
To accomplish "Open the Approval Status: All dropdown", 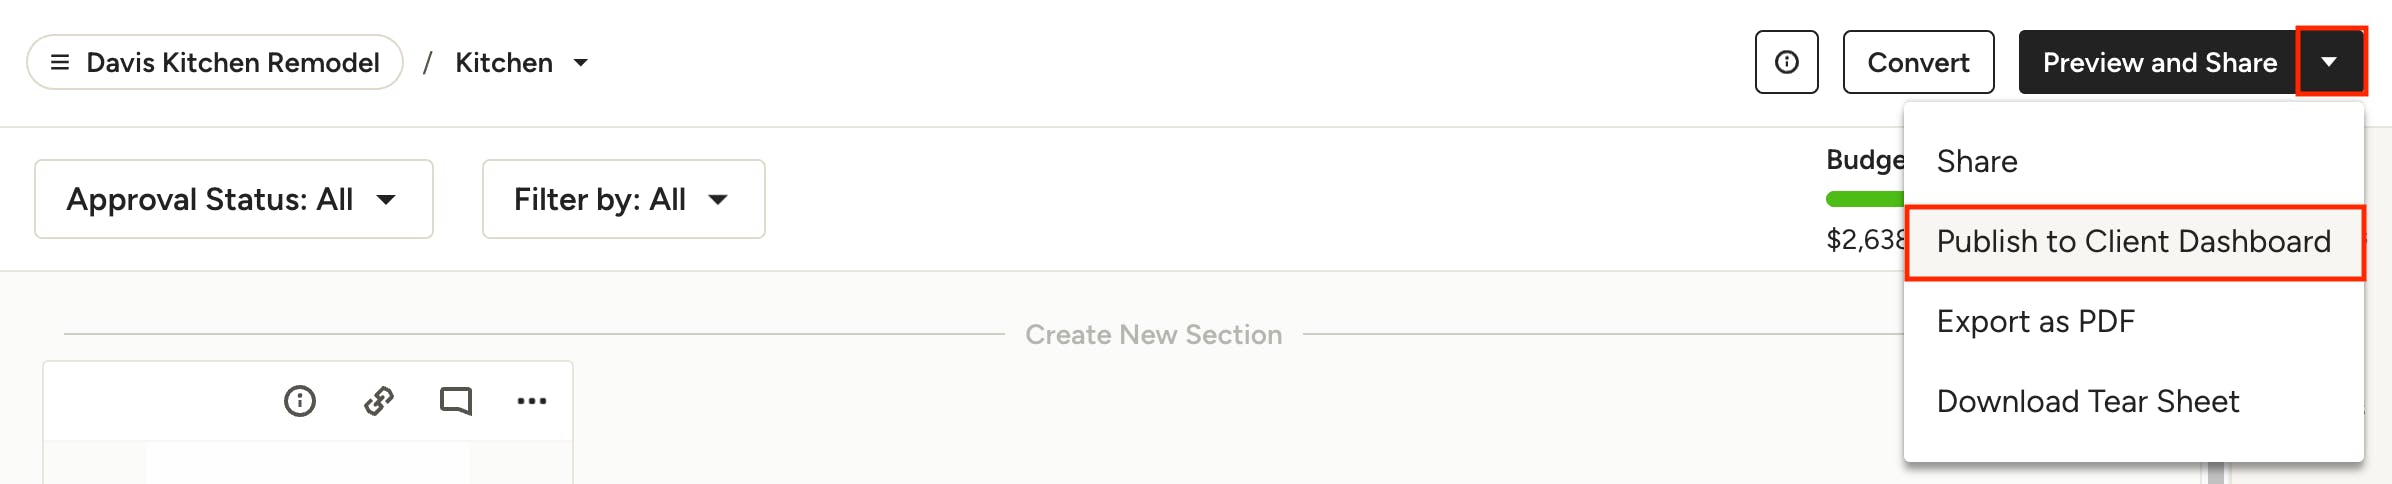I will 234,199.
